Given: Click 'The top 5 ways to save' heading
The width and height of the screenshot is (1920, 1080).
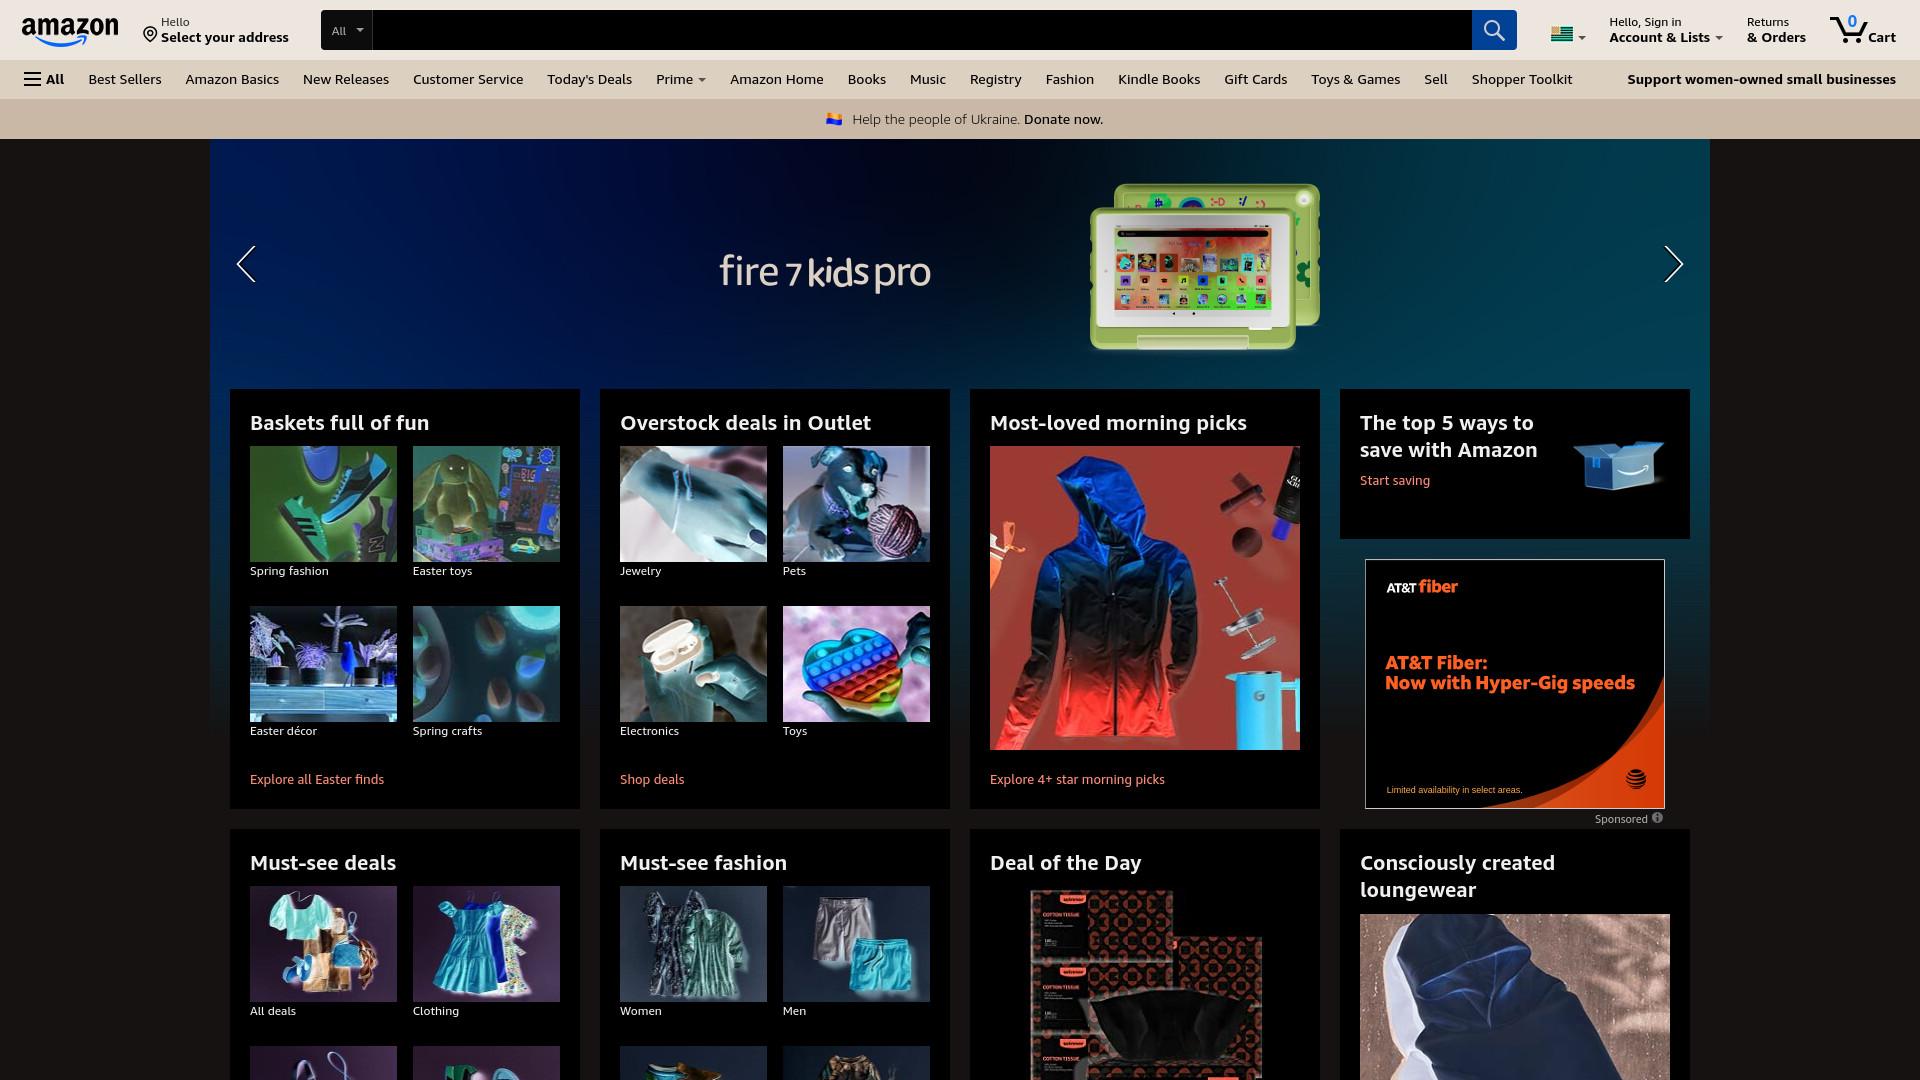Looking at the screenshot, I should click(1448, 436).
